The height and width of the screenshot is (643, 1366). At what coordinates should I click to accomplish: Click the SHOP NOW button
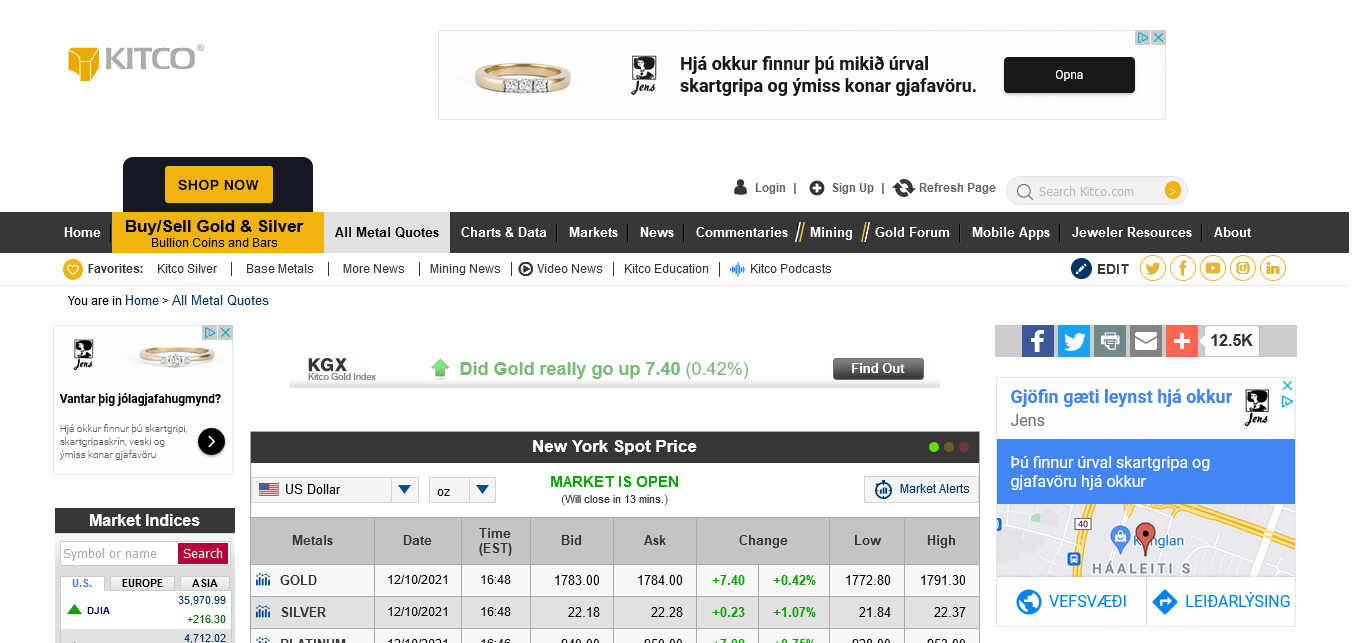coord(218,185)
